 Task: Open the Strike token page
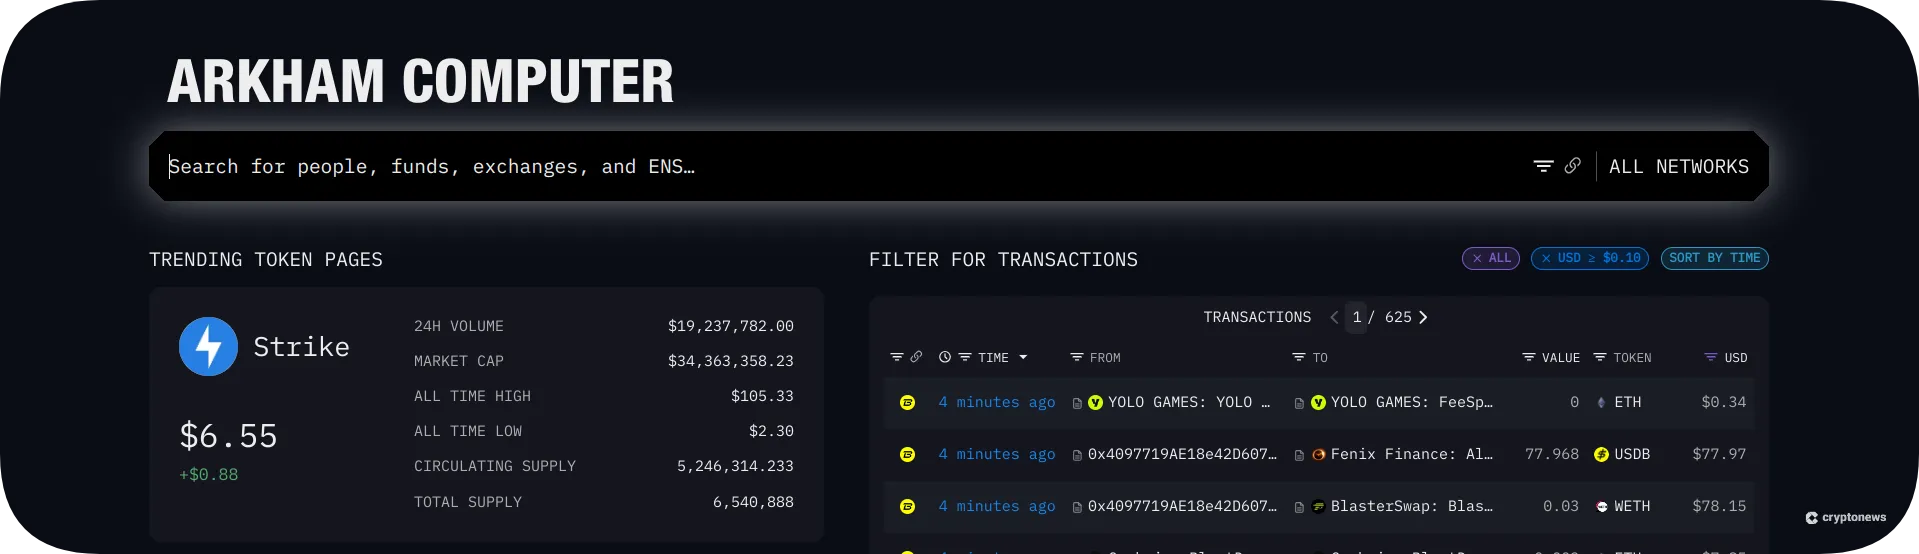301,346
